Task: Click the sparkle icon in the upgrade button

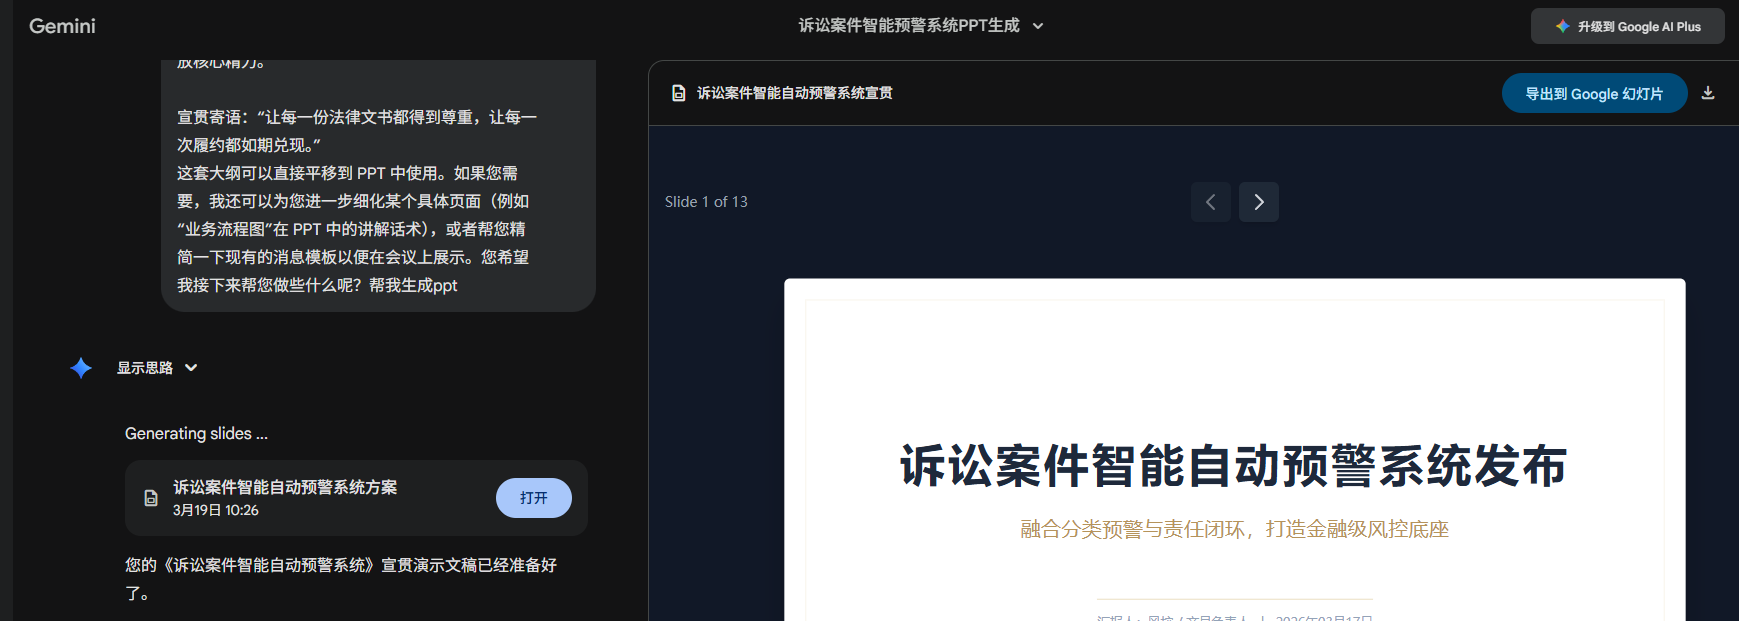Action: [1562, 26]
